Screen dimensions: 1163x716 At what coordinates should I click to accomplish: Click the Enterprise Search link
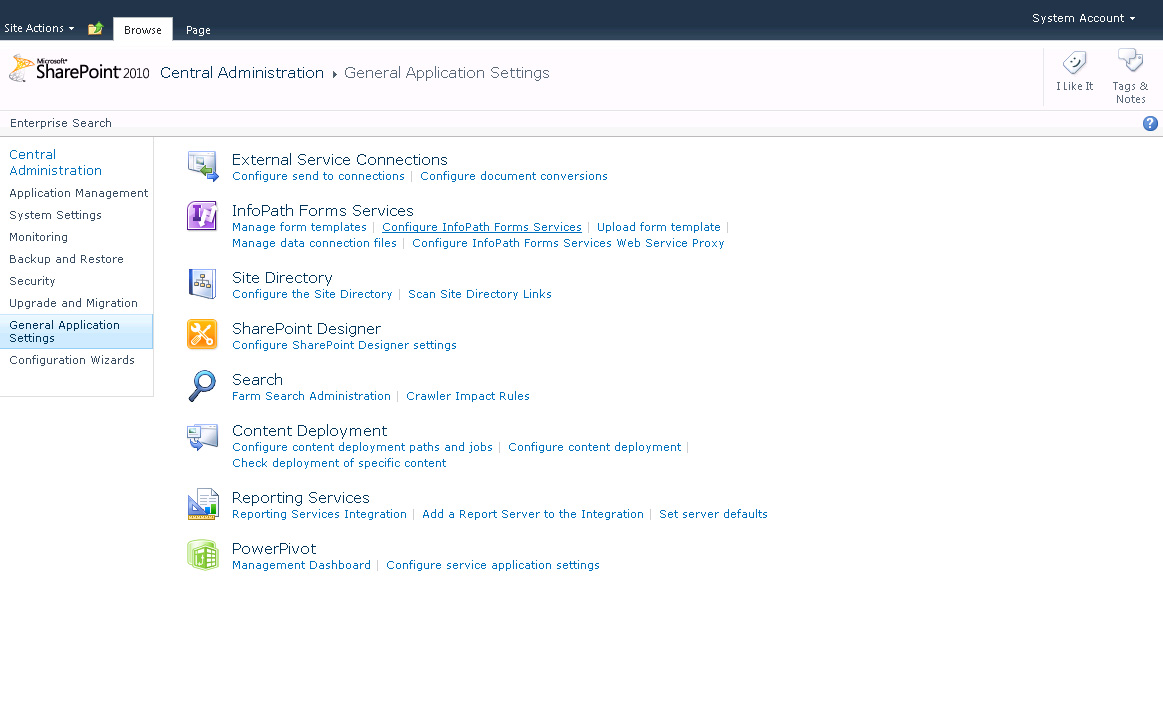(61, 123)
